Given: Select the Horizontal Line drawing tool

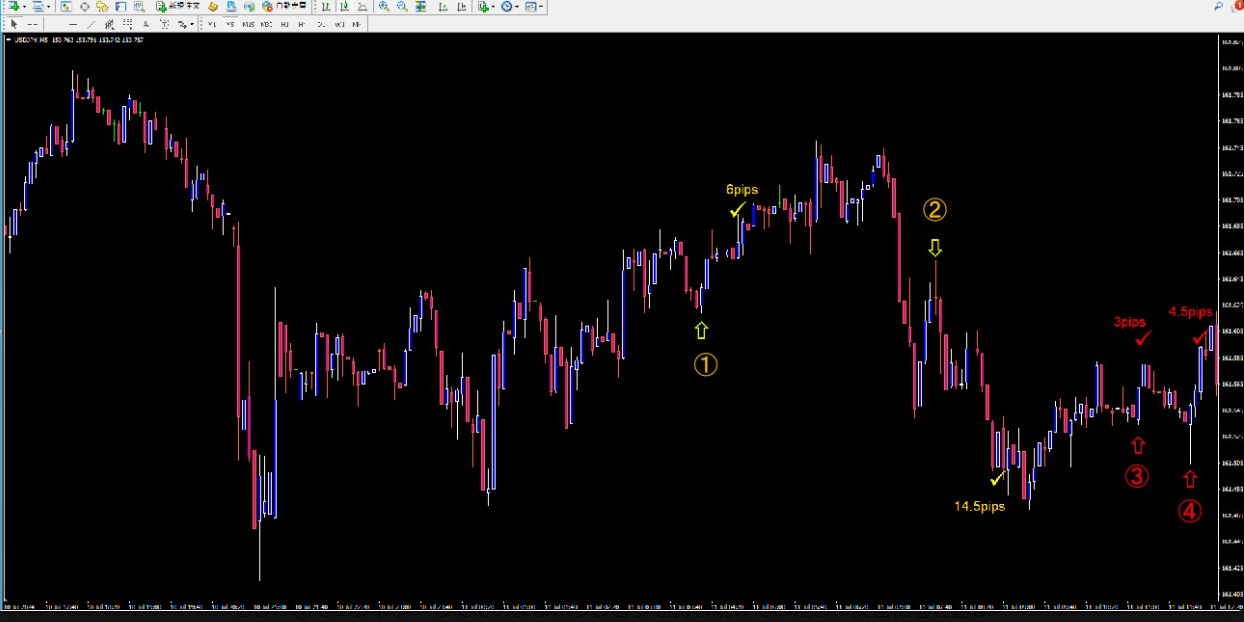Looking at the screenshot, I should point(73,24).
